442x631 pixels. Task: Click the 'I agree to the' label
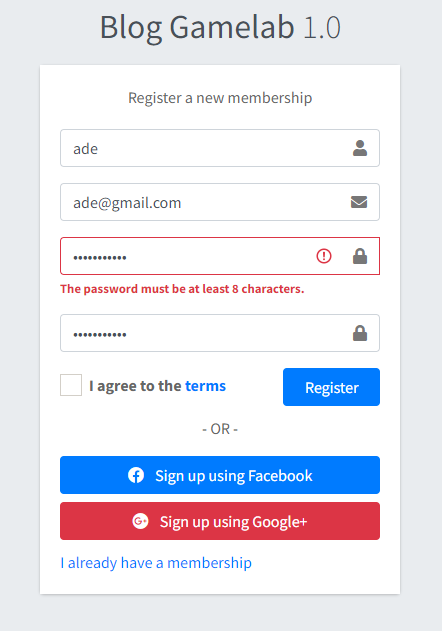(135, 386)
